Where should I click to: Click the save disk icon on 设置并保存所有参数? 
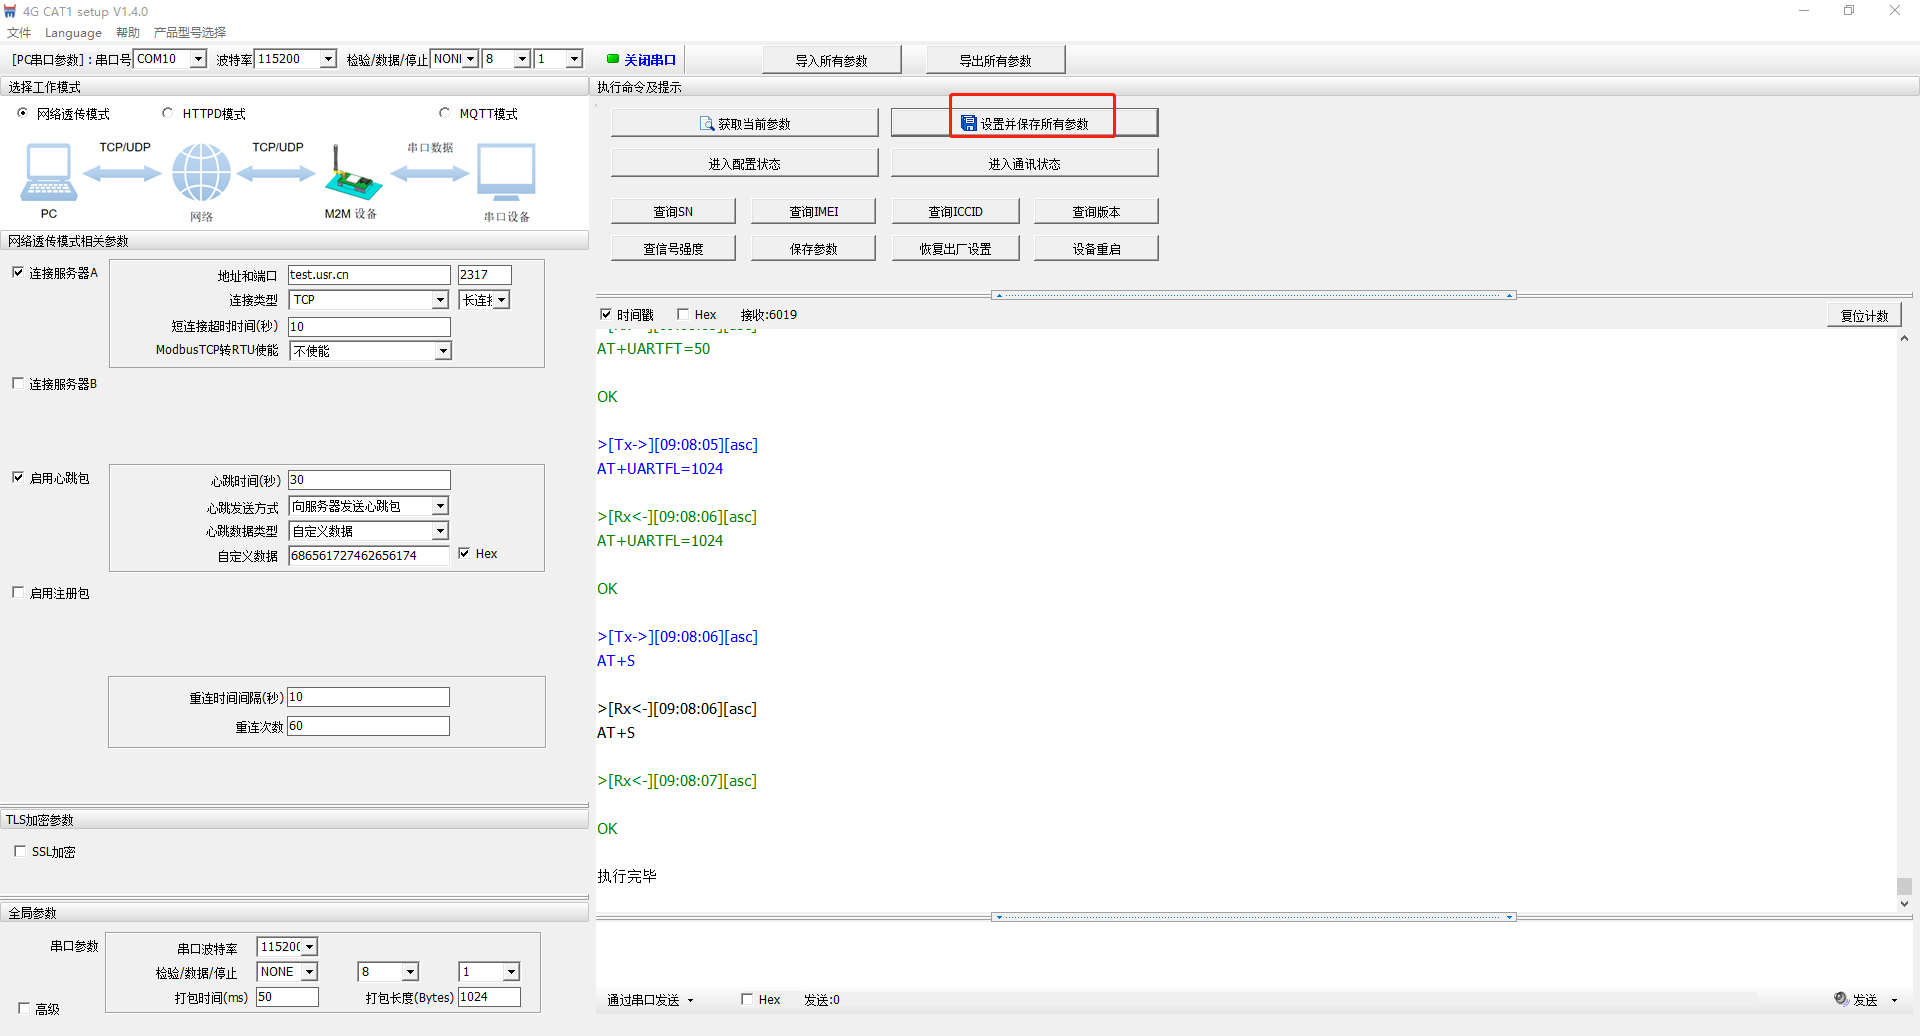[968, 124]
